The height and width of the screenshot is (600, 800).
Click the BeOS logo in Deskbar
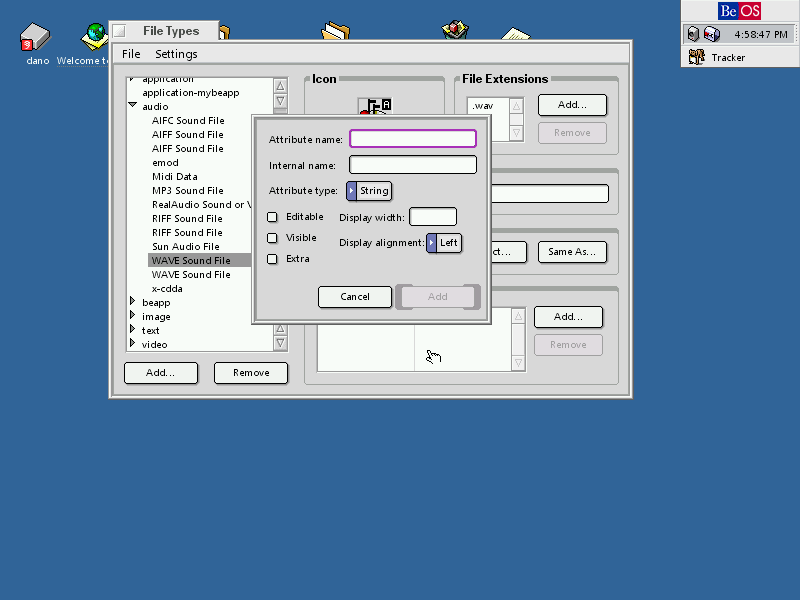coord(739,11)
